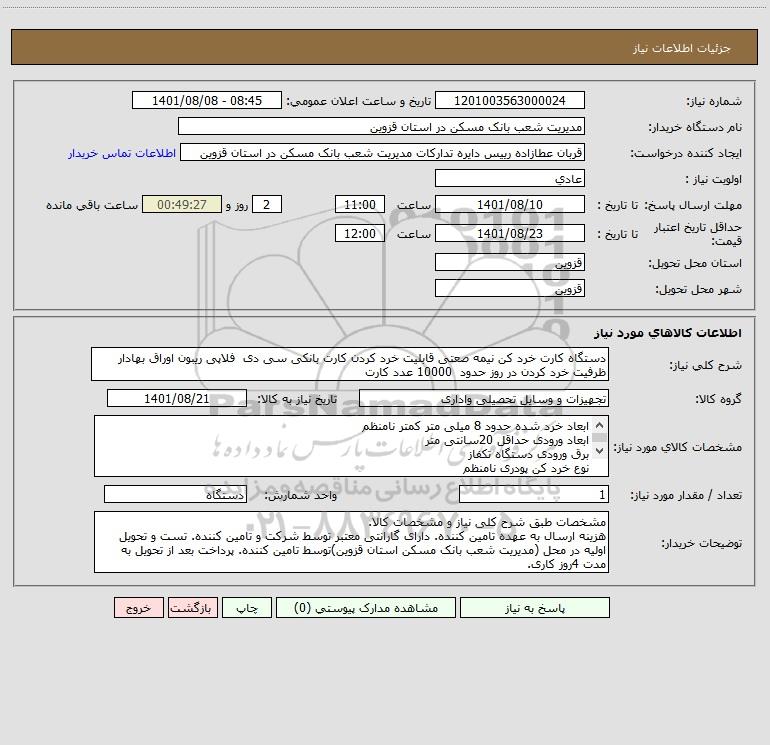Click price validity date 1401/08/23
This screenshot has width=770, height=745.
coord(510,233)
